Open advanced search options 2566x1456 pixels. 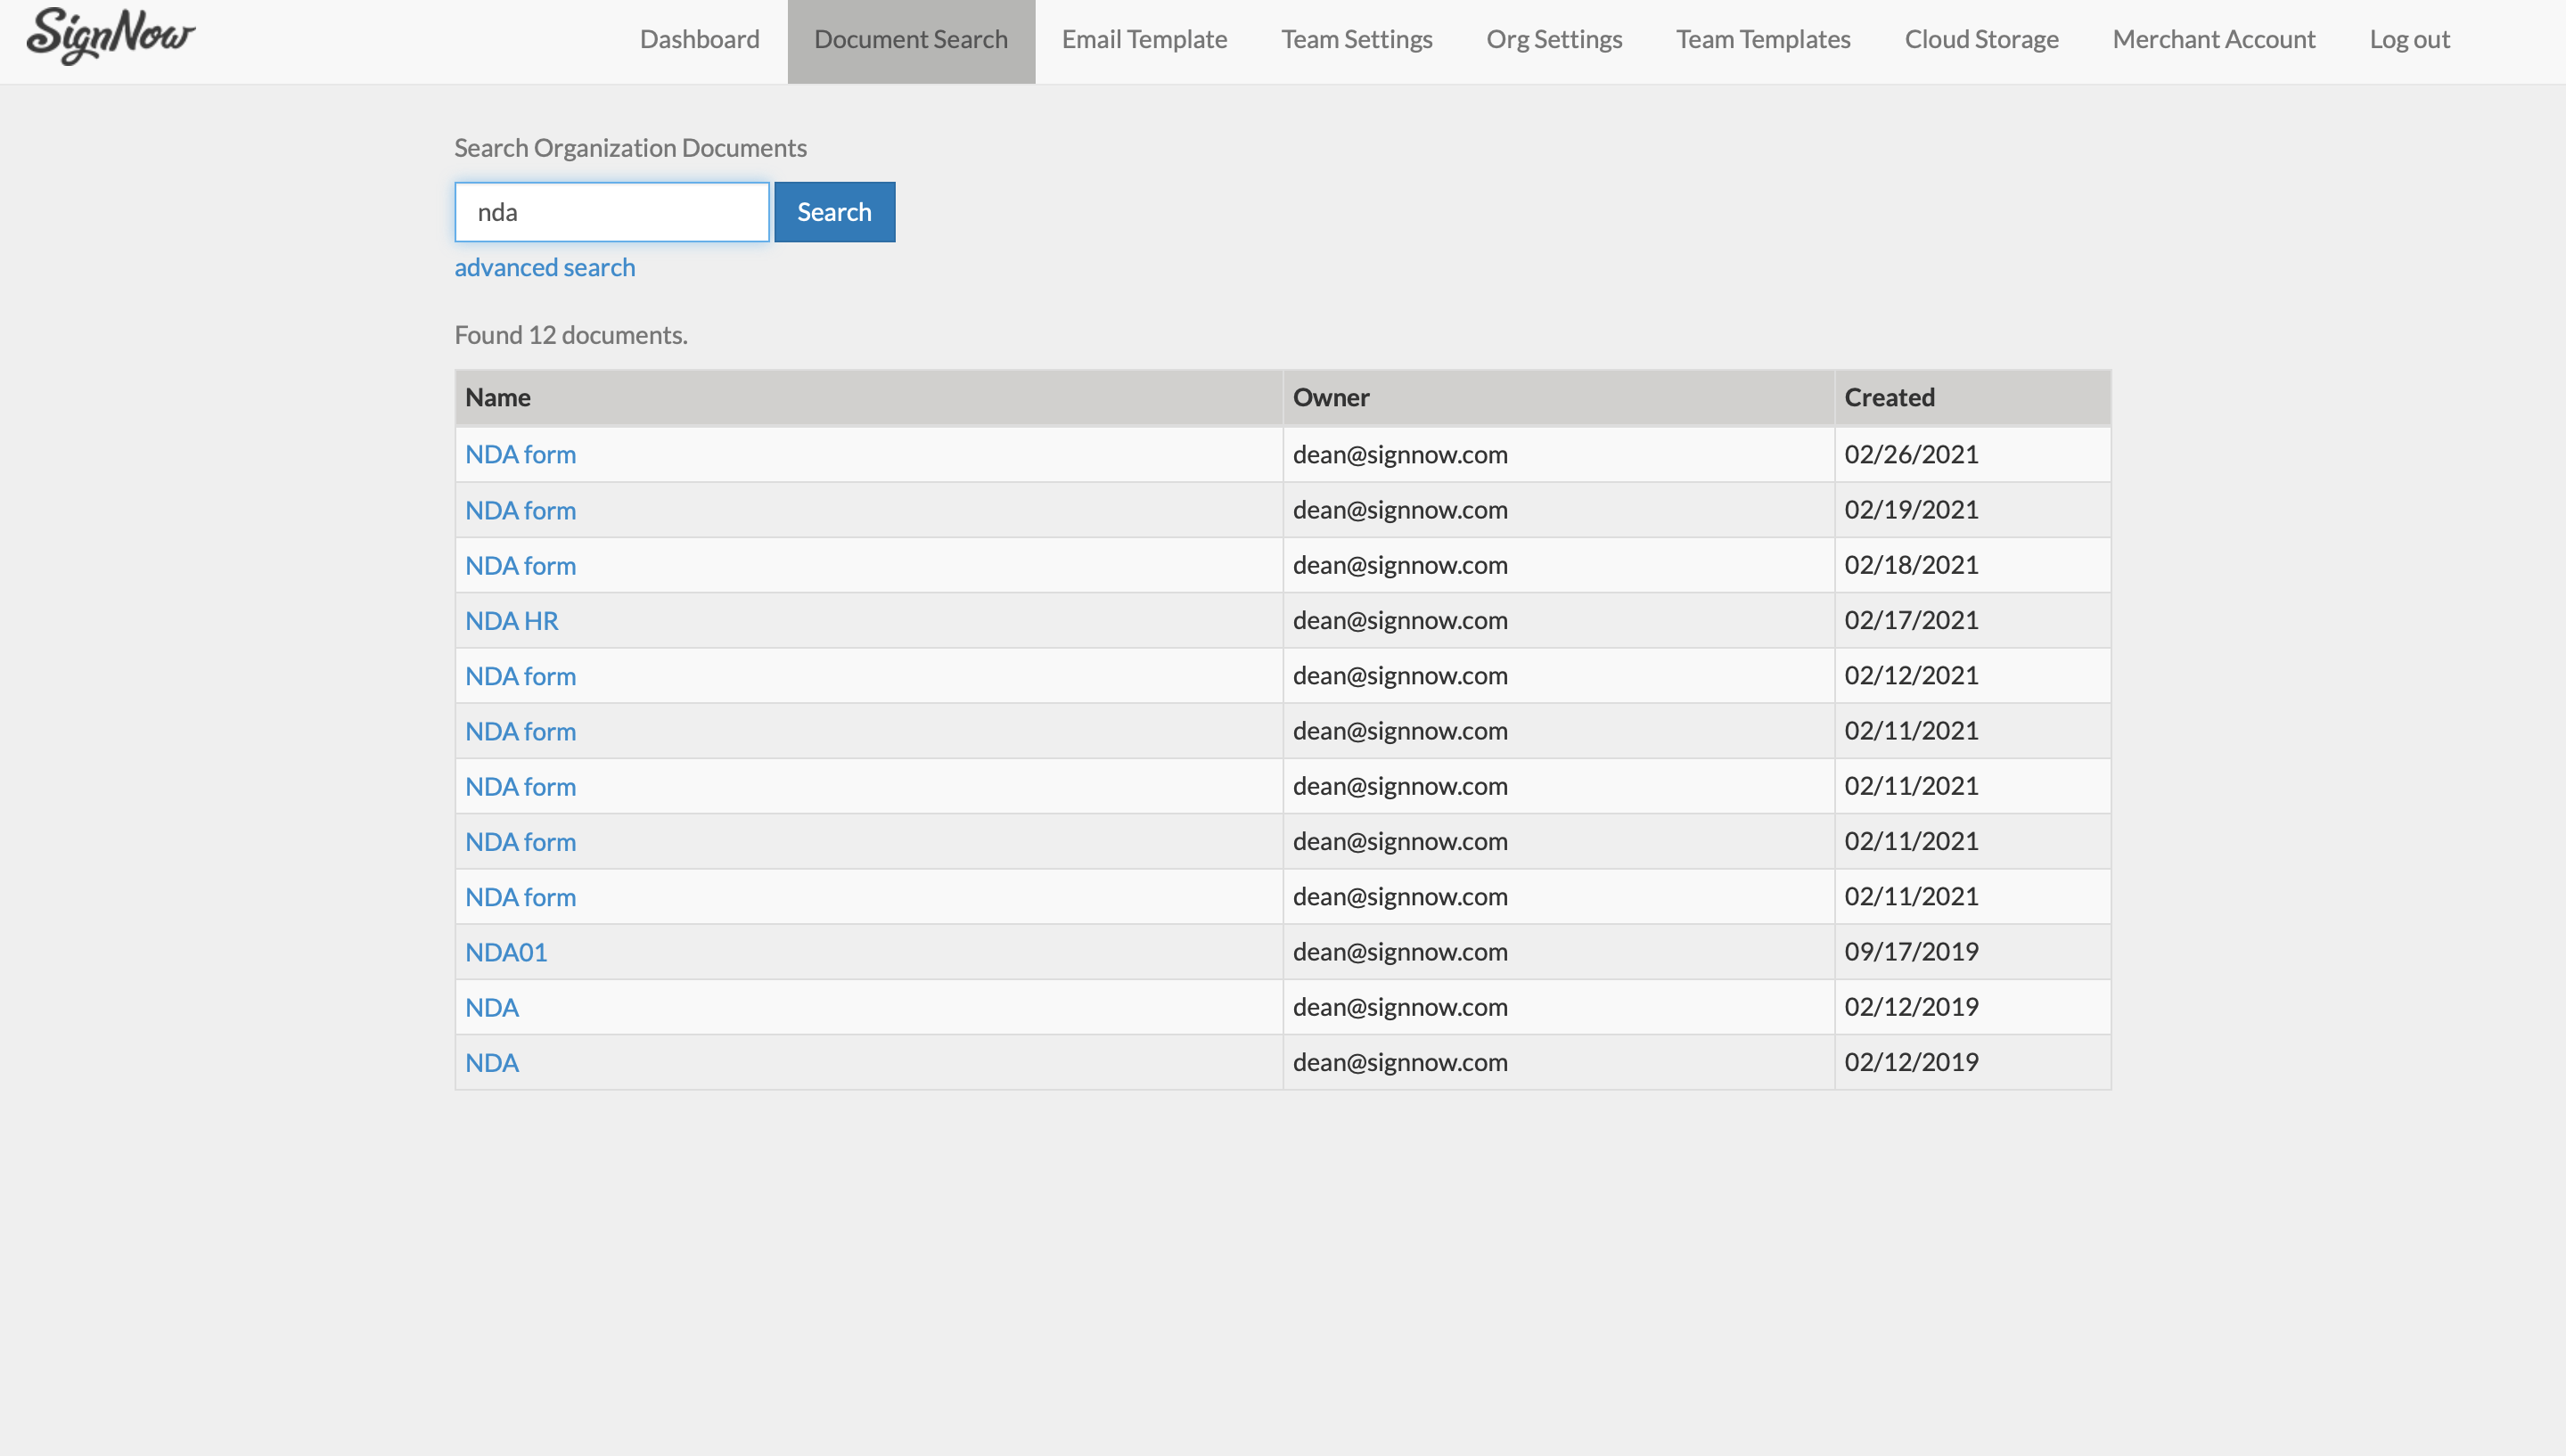pos(545,266)
